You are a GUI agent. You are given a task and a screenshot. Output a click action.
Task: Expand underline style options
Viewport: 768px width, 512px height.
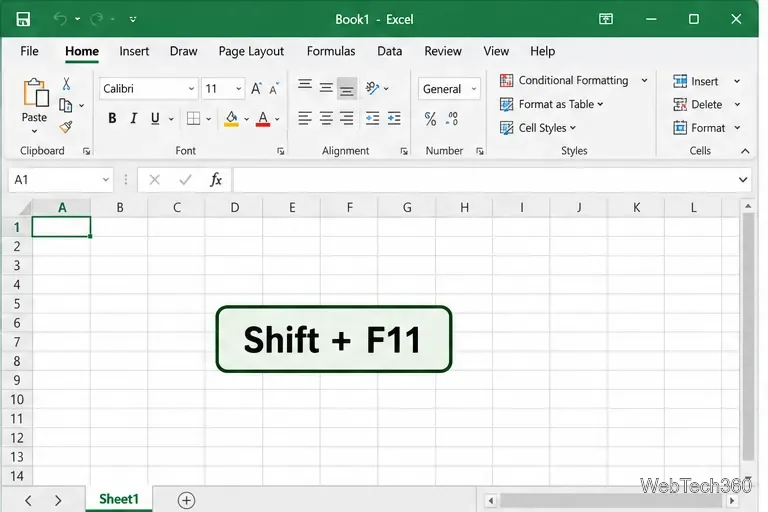(x=171, y=119)
